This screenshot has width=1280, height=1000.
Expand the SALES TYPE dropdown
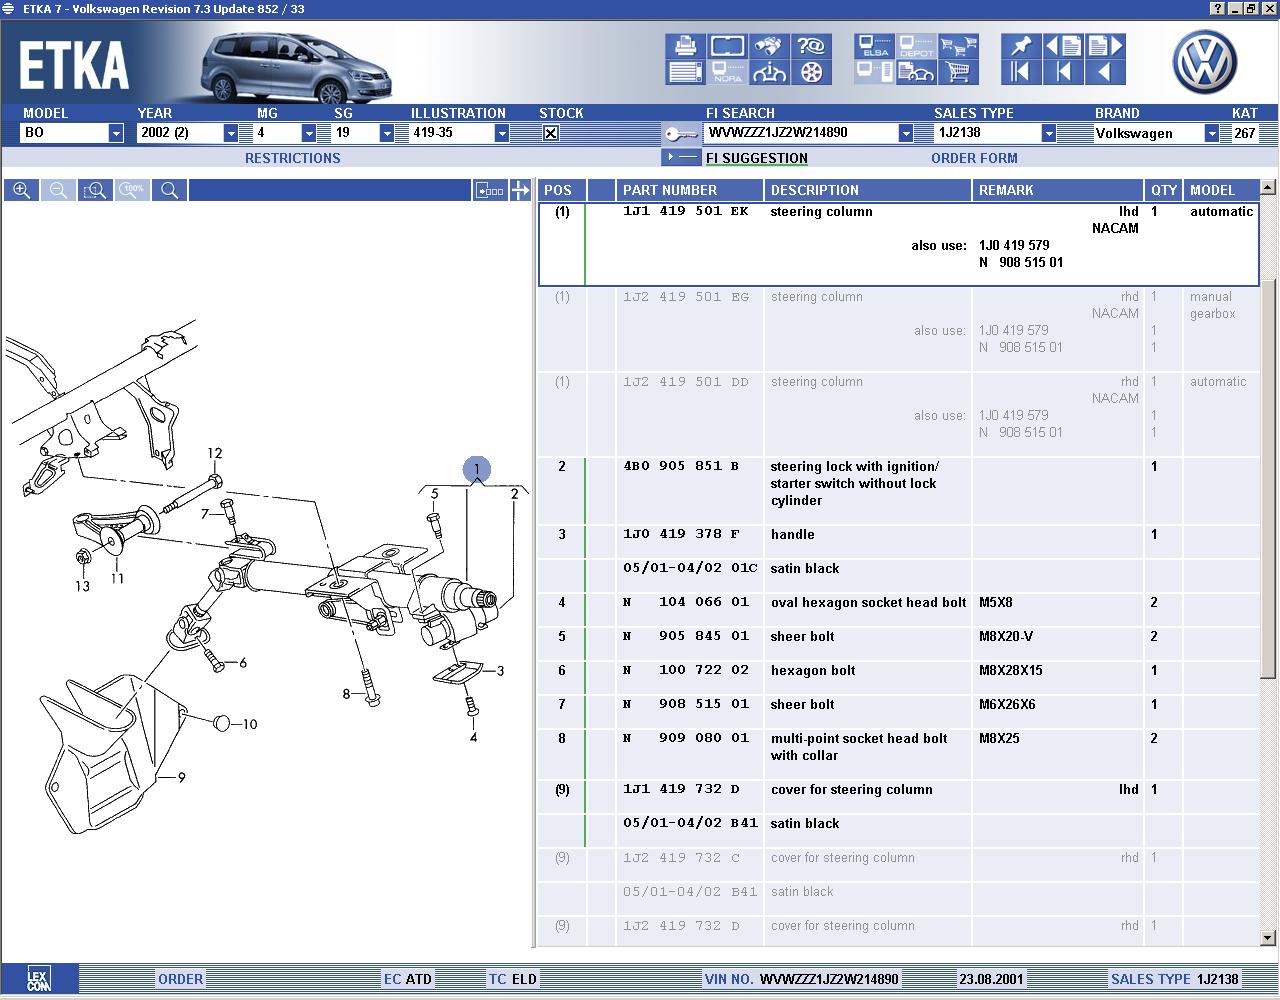tap(1048, 133)
